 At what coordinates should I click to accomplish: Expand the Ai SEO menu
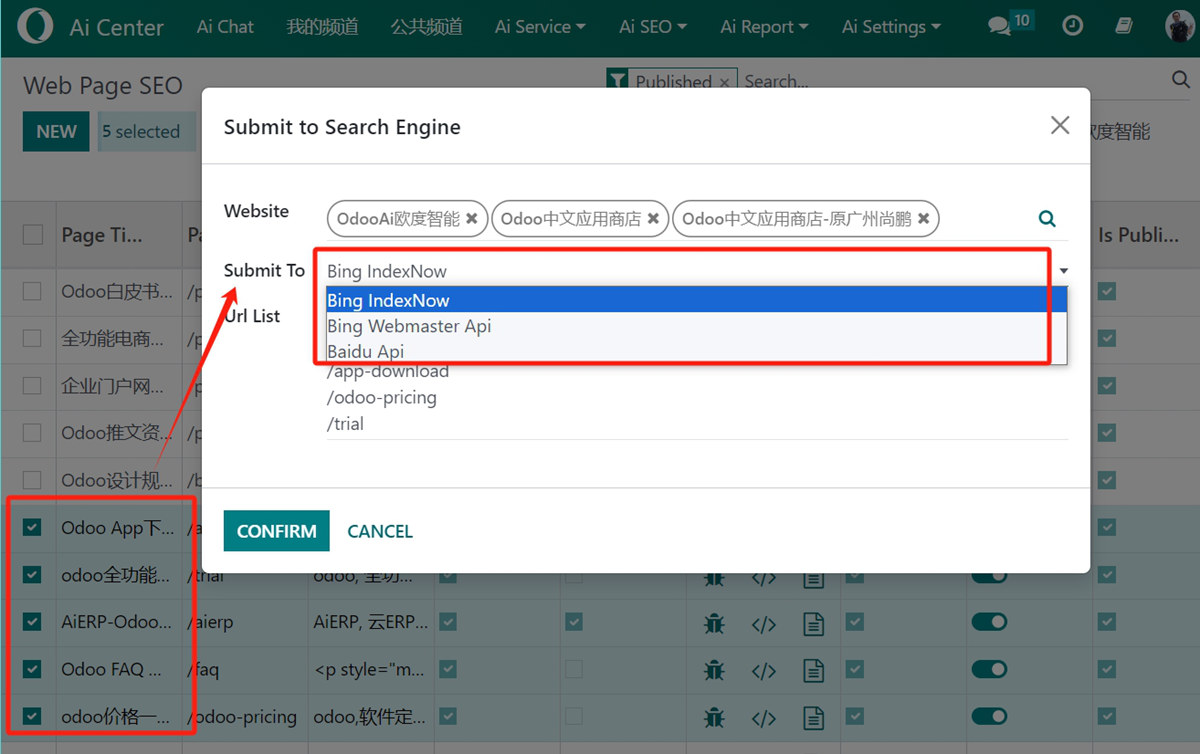coord(653,27)
